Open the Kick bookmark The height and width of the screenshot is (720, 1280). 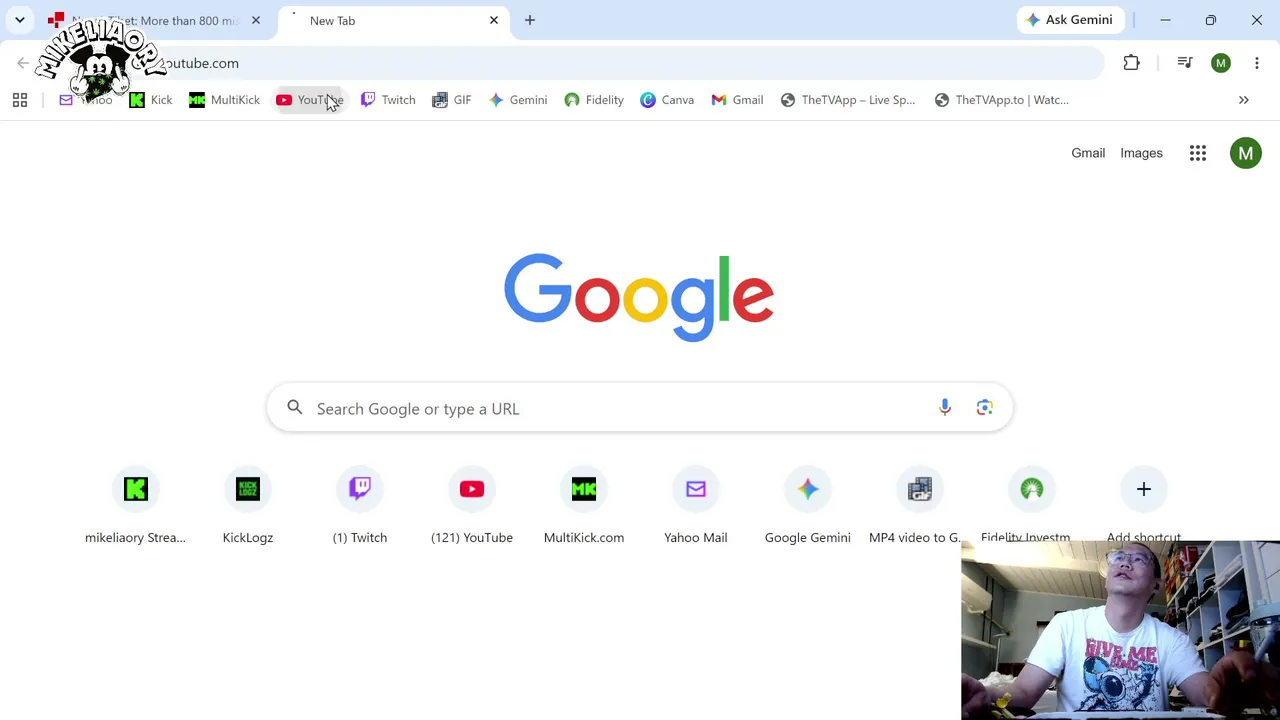(151, 100)
